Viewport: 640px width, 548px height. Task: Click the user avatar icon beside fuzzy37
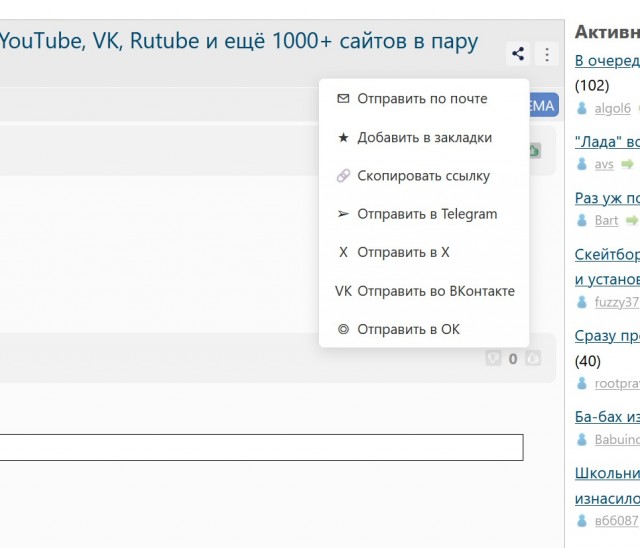click(582, 302)
